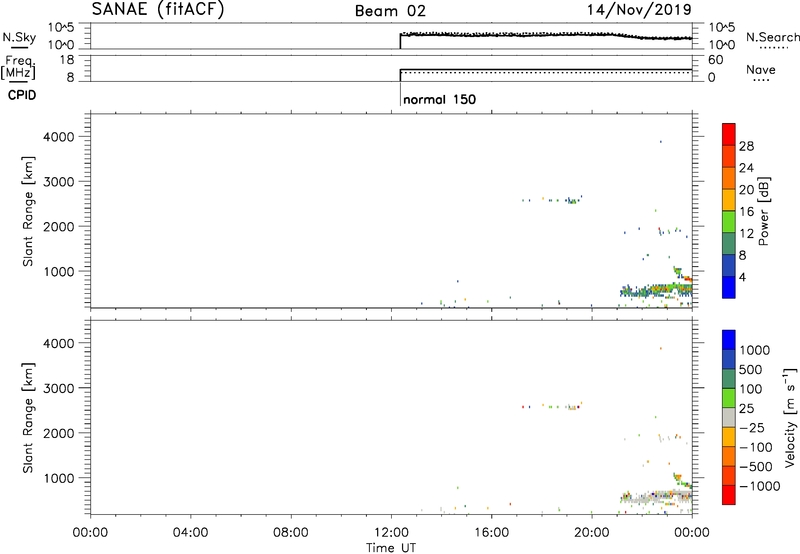This screenshot has height=554, width=800.
Task: Pick the blue top segment of Velocity colorbar
Action: click(x=729, y=340)
